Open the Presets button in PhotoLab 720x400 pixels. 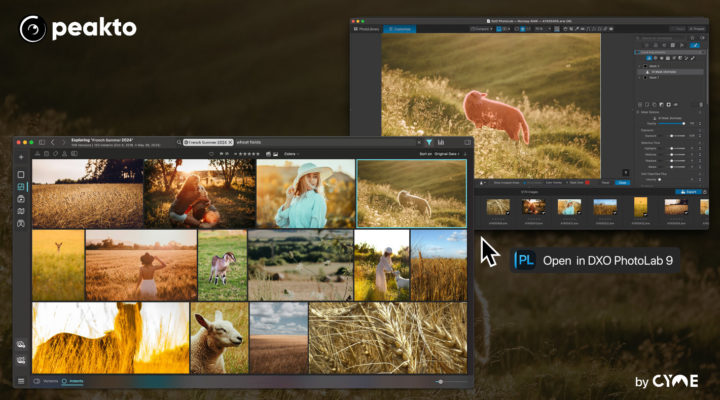(698, 29)
